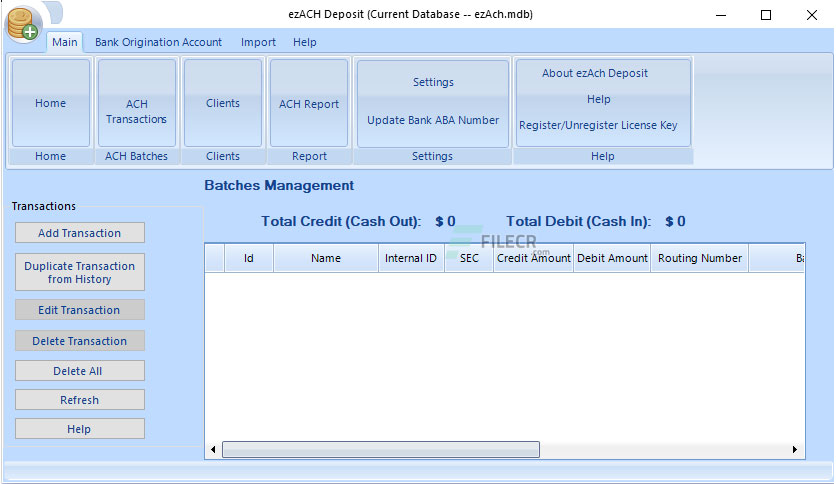836x484 pixels.
Task: Sort by the Routing Number column header
Action: click(x=700, y=258)
